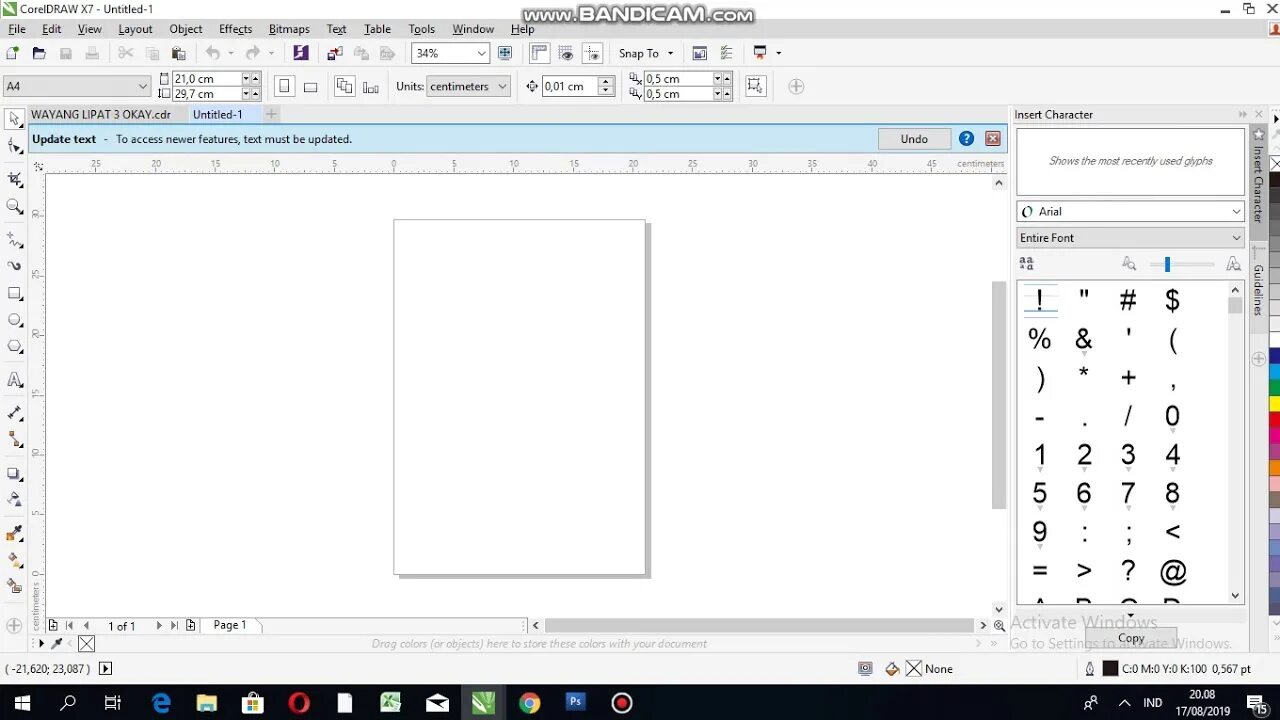Increase the nudge distance value
This screenshot has width=1280, height=720.
click(x=605, y=81)
